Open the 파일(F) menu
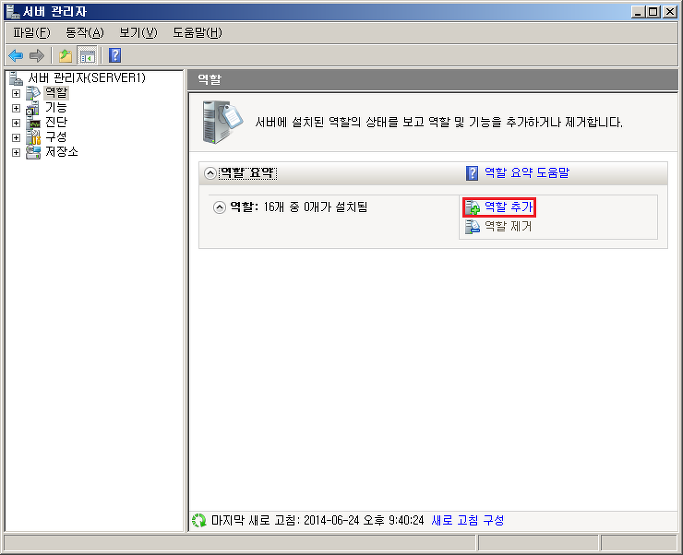This screenshot has width=683, height=555. pos(32,33)
